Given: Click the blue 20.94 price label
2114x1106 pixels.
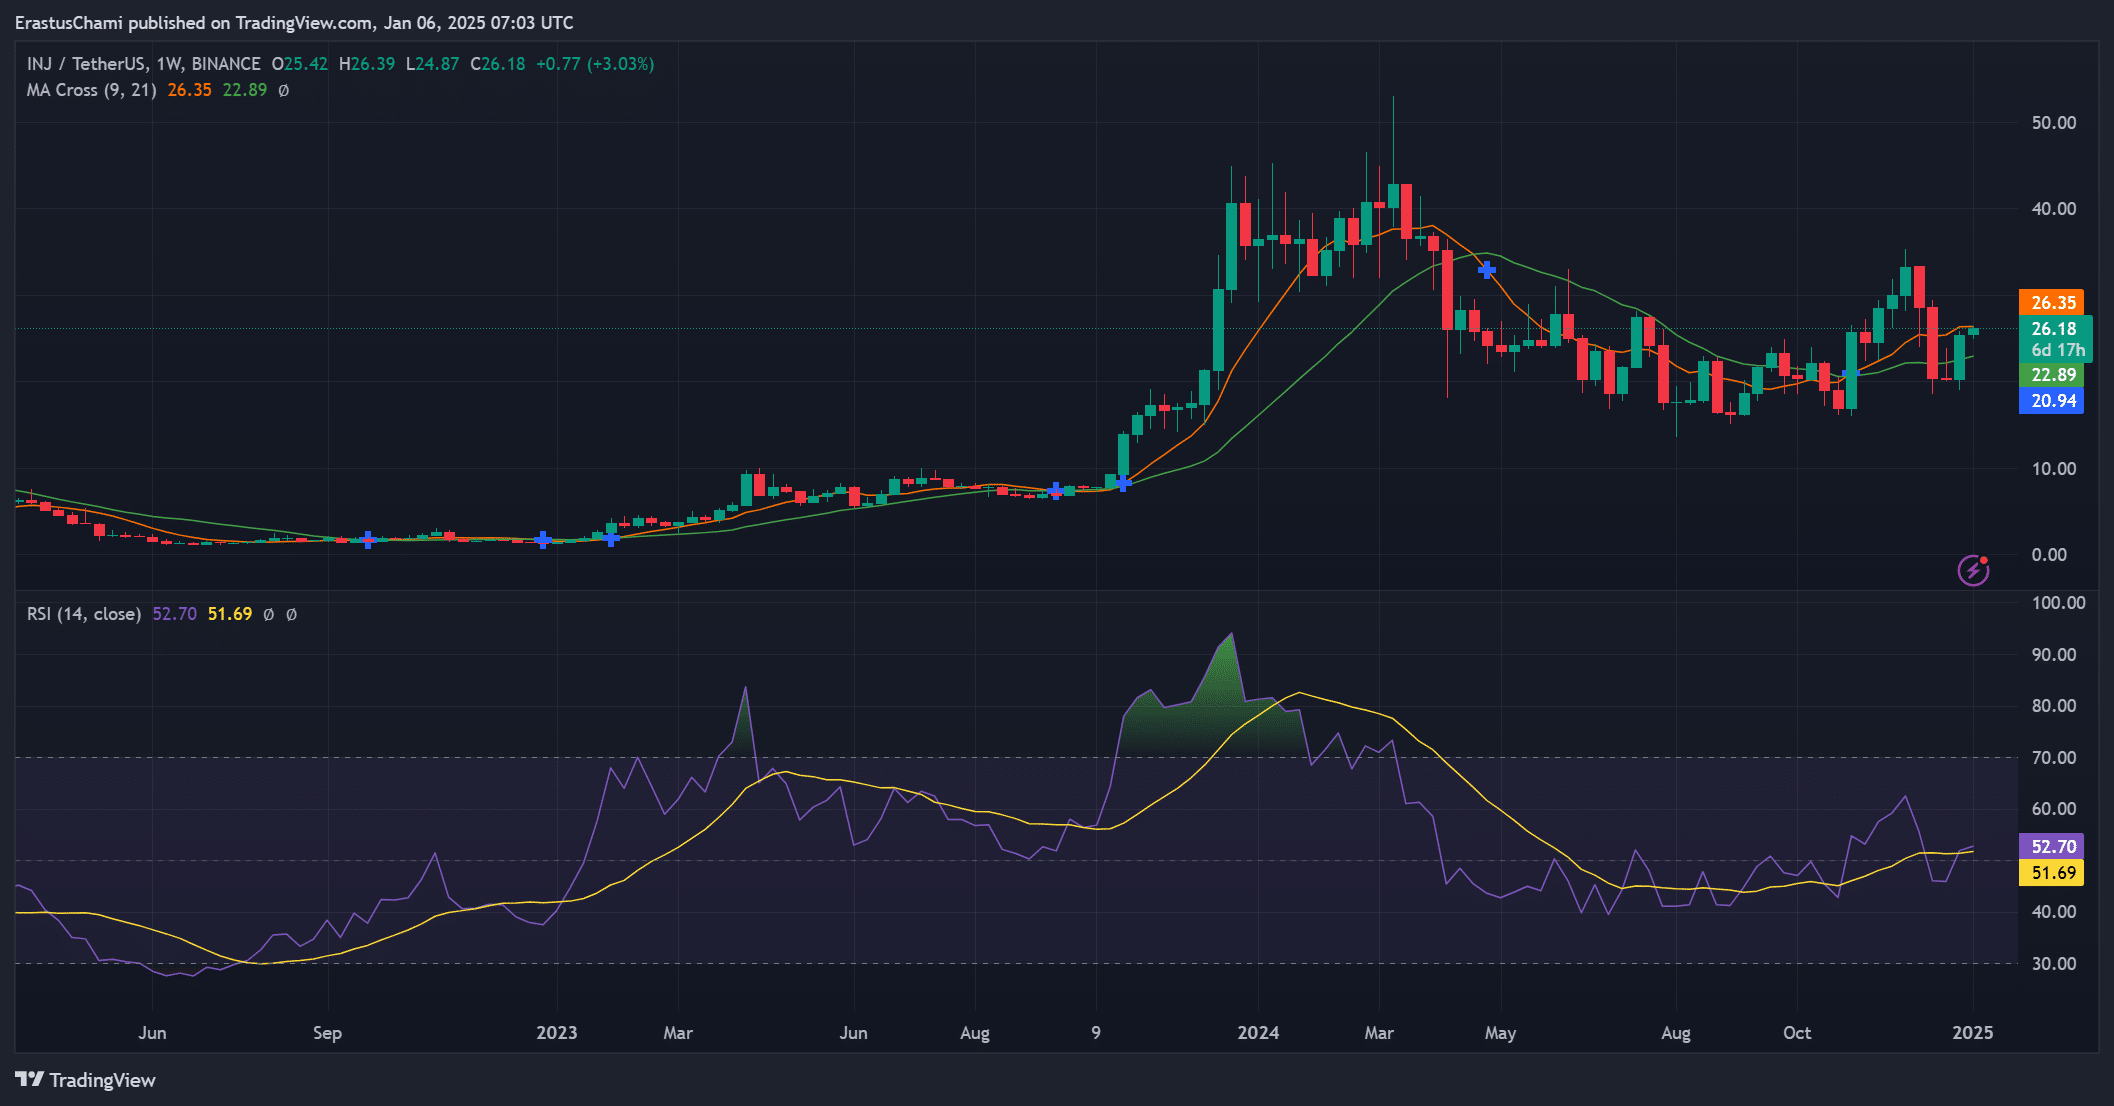Looking at the screenshot, I should 2052,401.
